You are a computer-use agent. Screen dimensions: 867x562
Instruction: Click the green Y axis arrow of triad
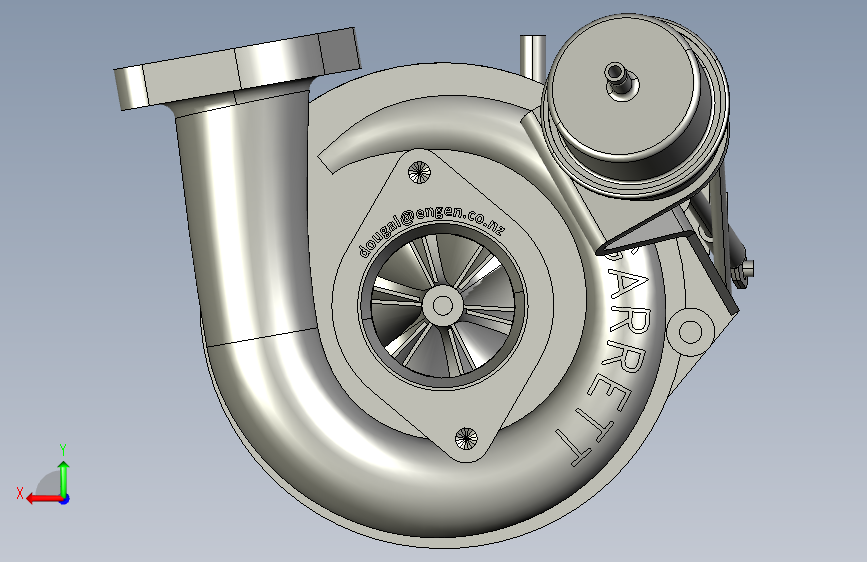click(64, 477)
